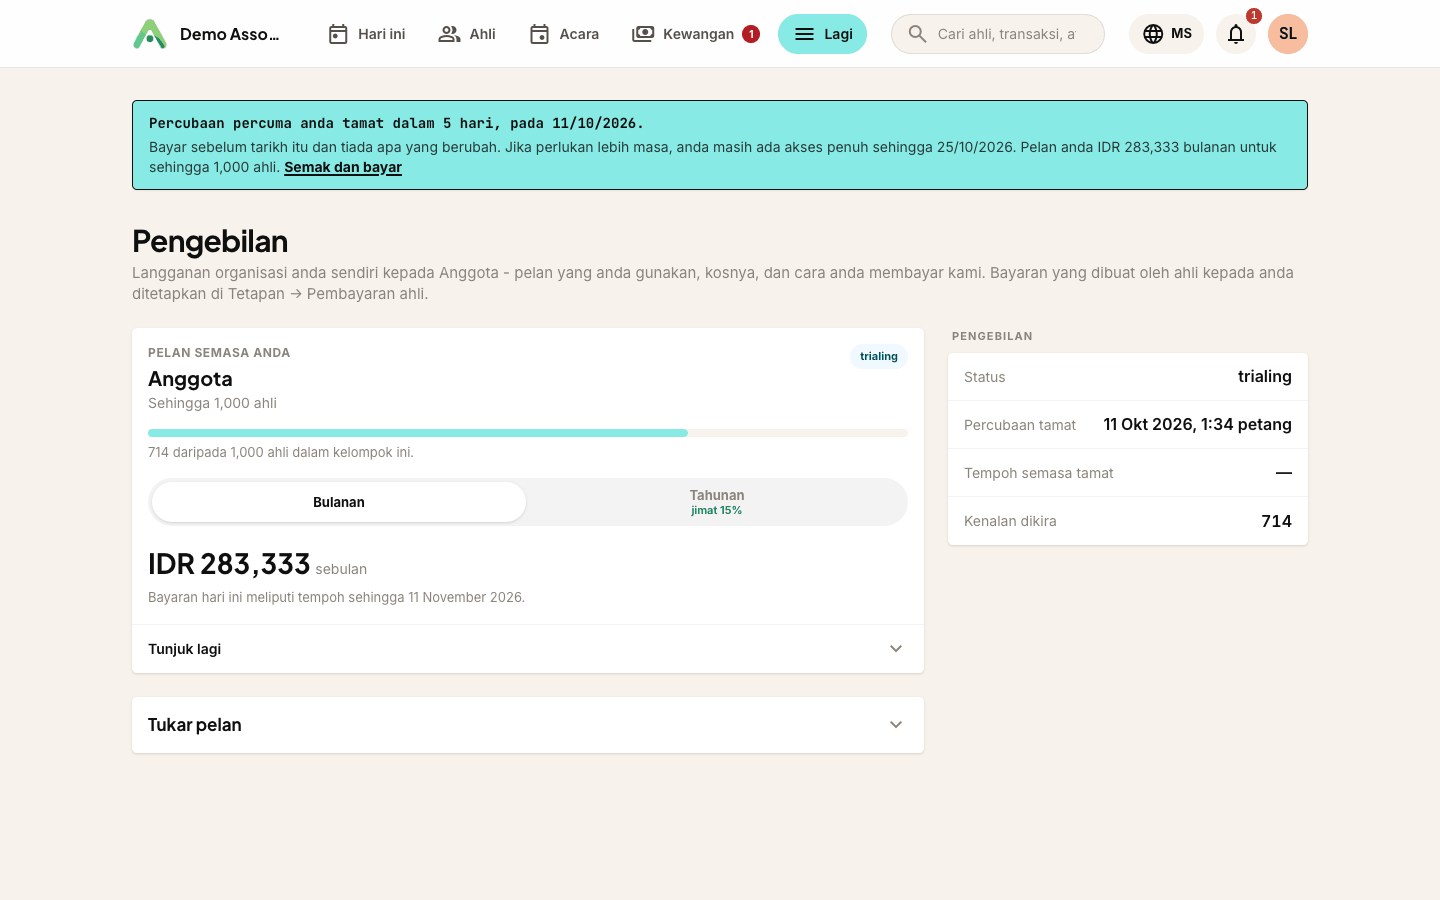Screen dimensions: 1440x900
Task: Expand the Tunjuk lagi section
Action: point(528,649)
